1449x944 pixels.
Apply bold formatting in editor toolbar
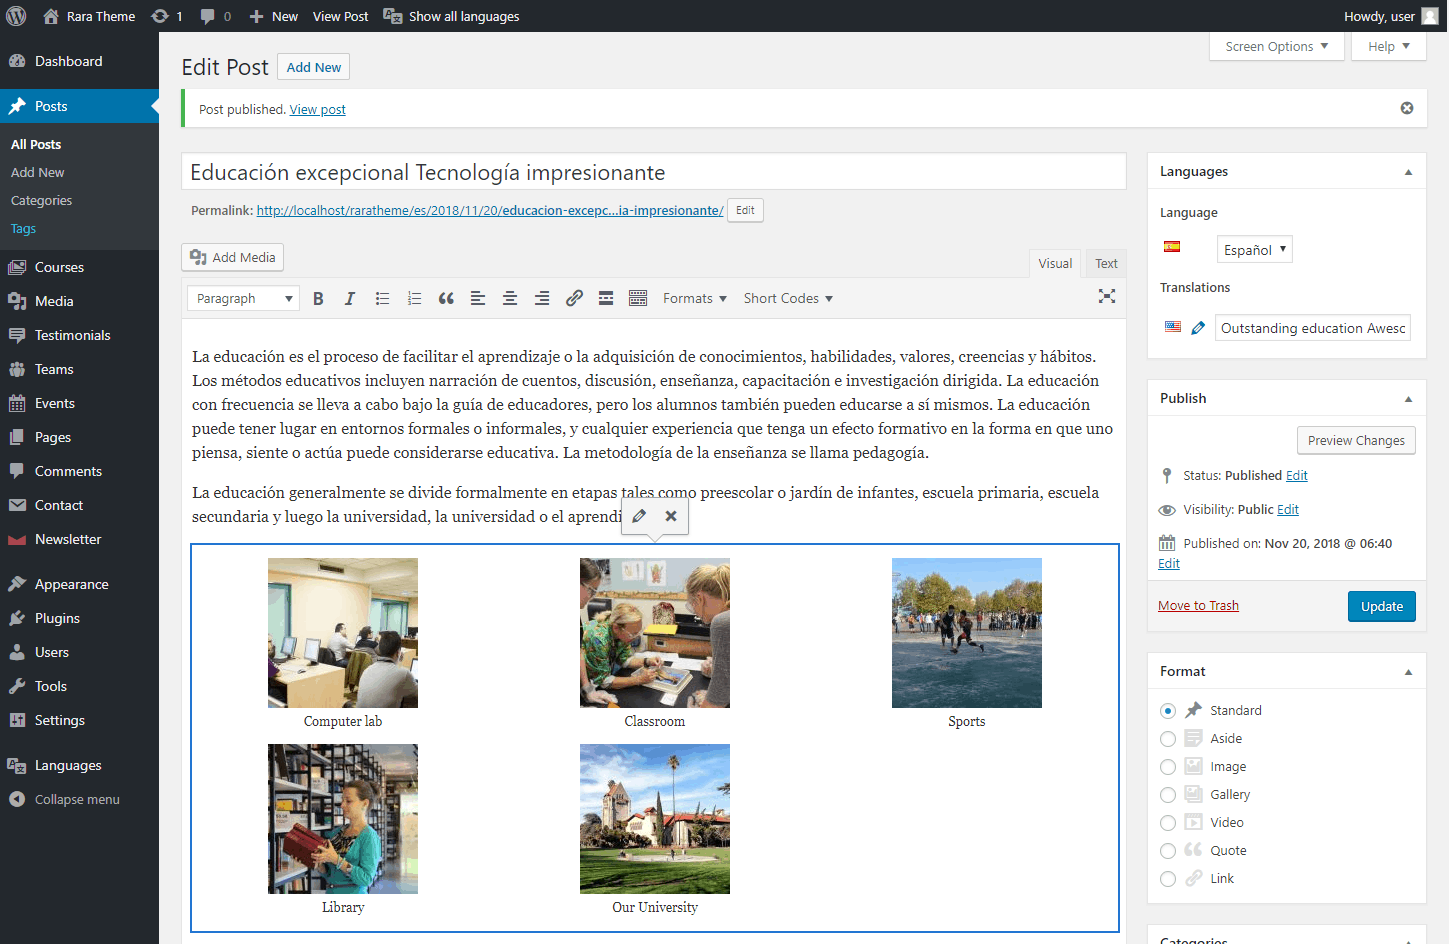coord(318,298)
